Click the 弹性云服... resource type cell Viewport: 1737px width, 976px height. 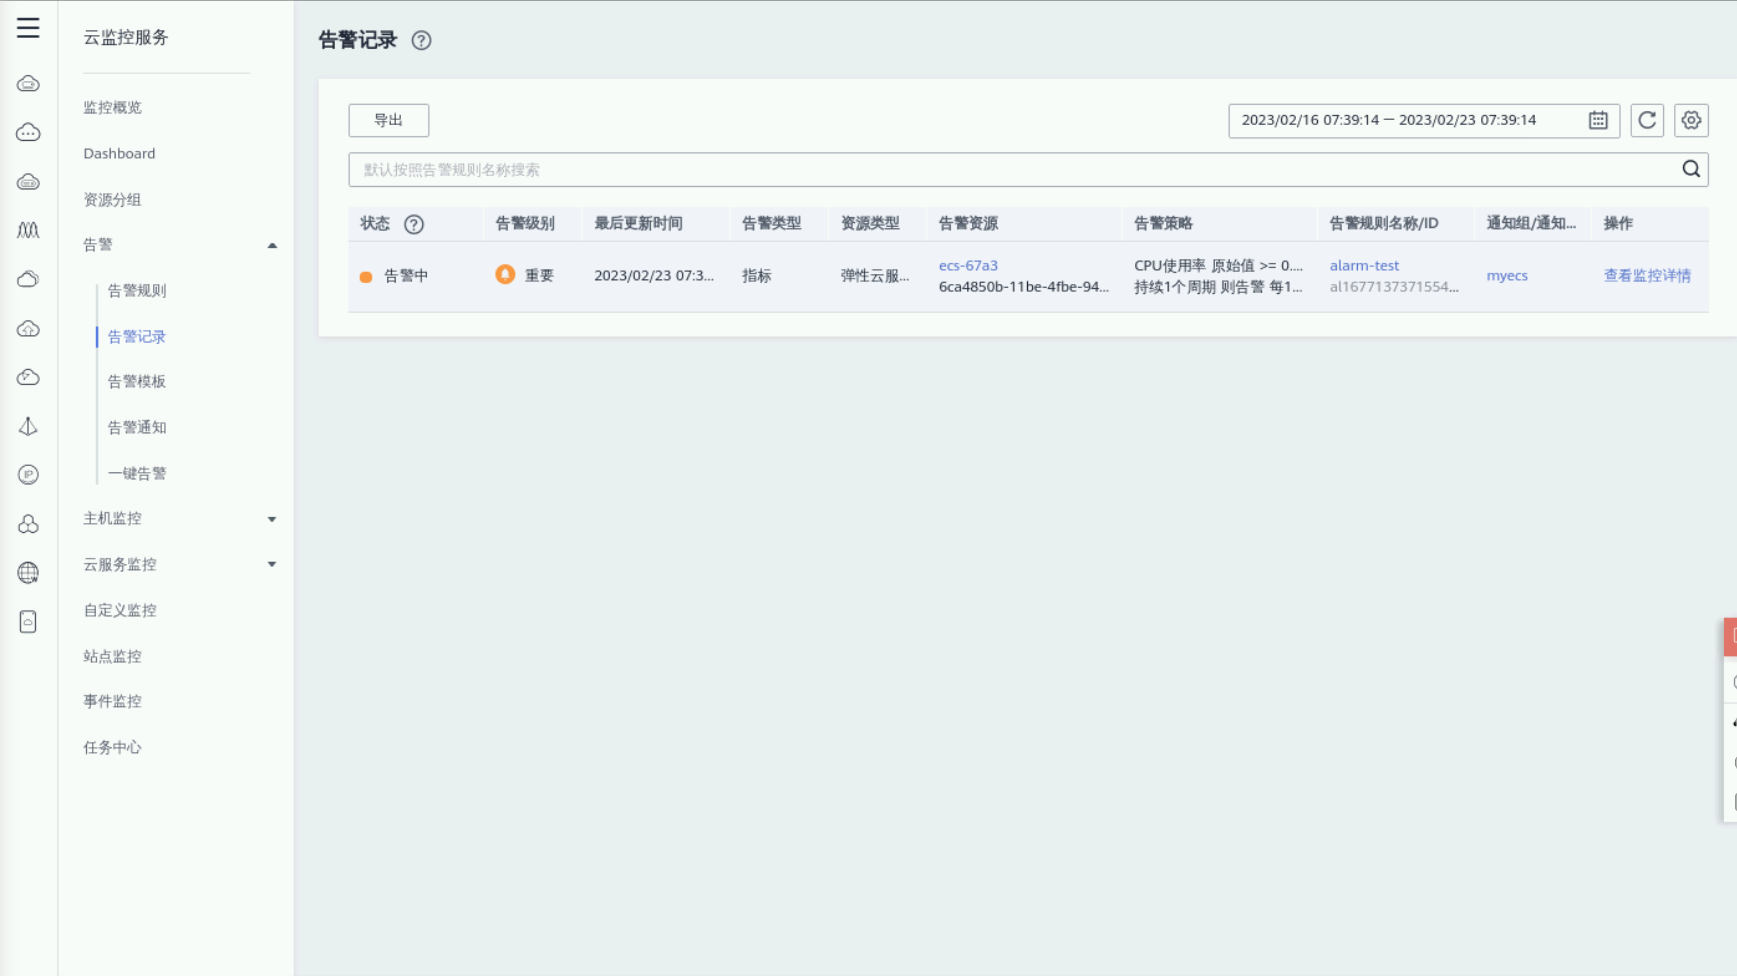point(875,275)
